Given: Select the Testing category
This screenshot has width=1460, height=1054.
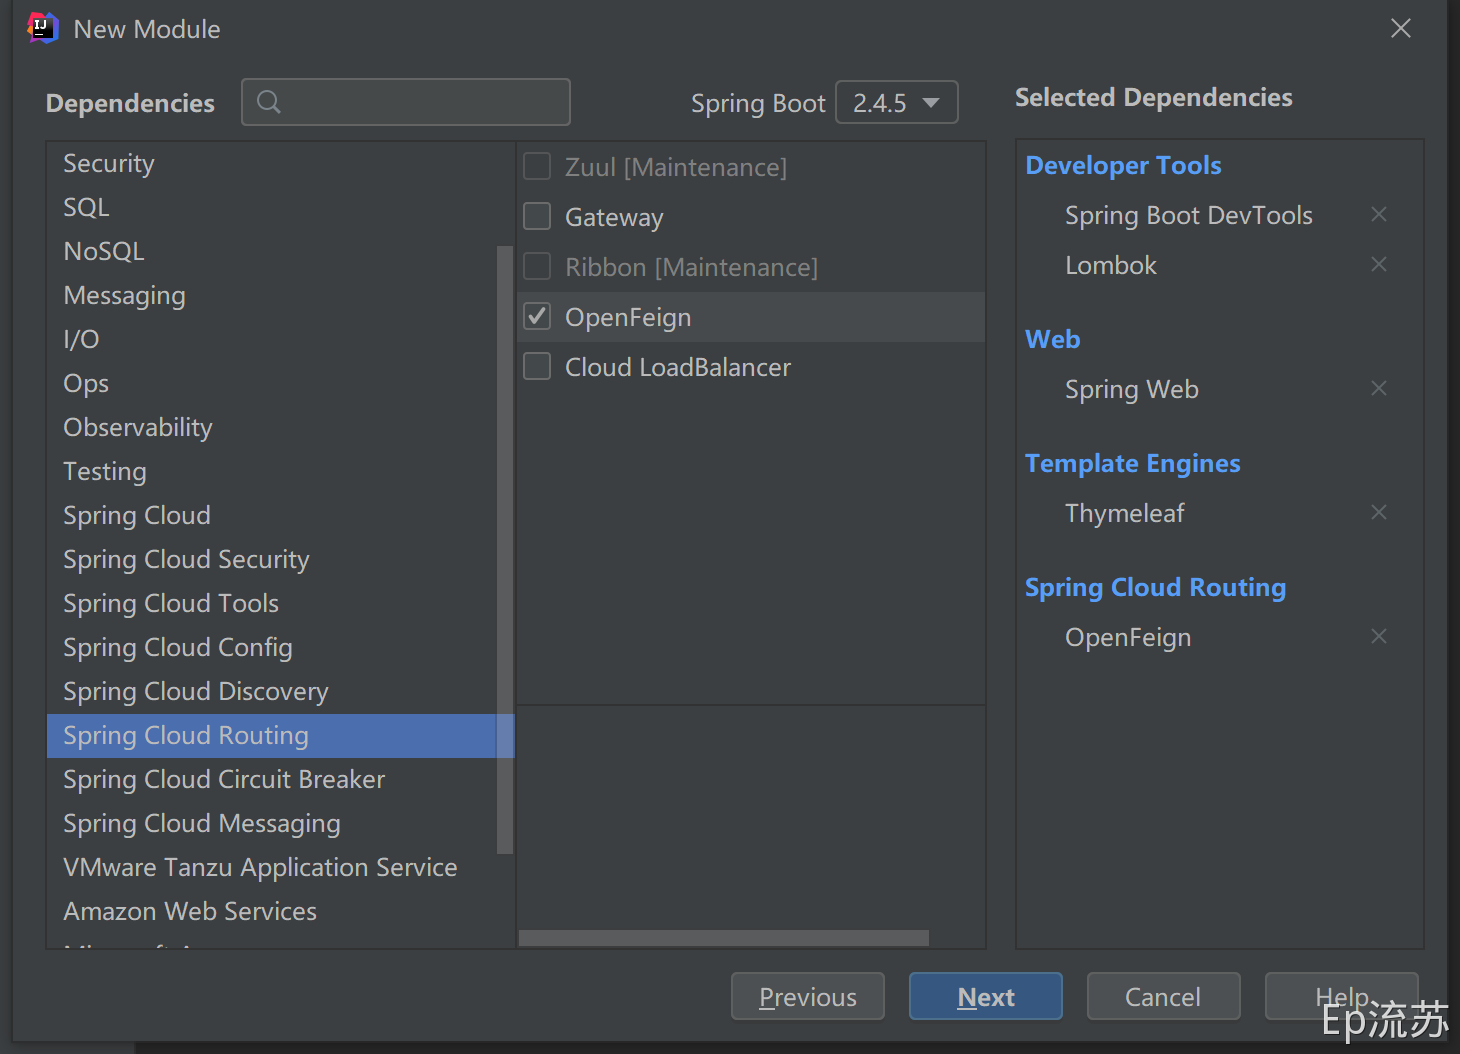Looking at the screenshot, I should click(272, 472).
